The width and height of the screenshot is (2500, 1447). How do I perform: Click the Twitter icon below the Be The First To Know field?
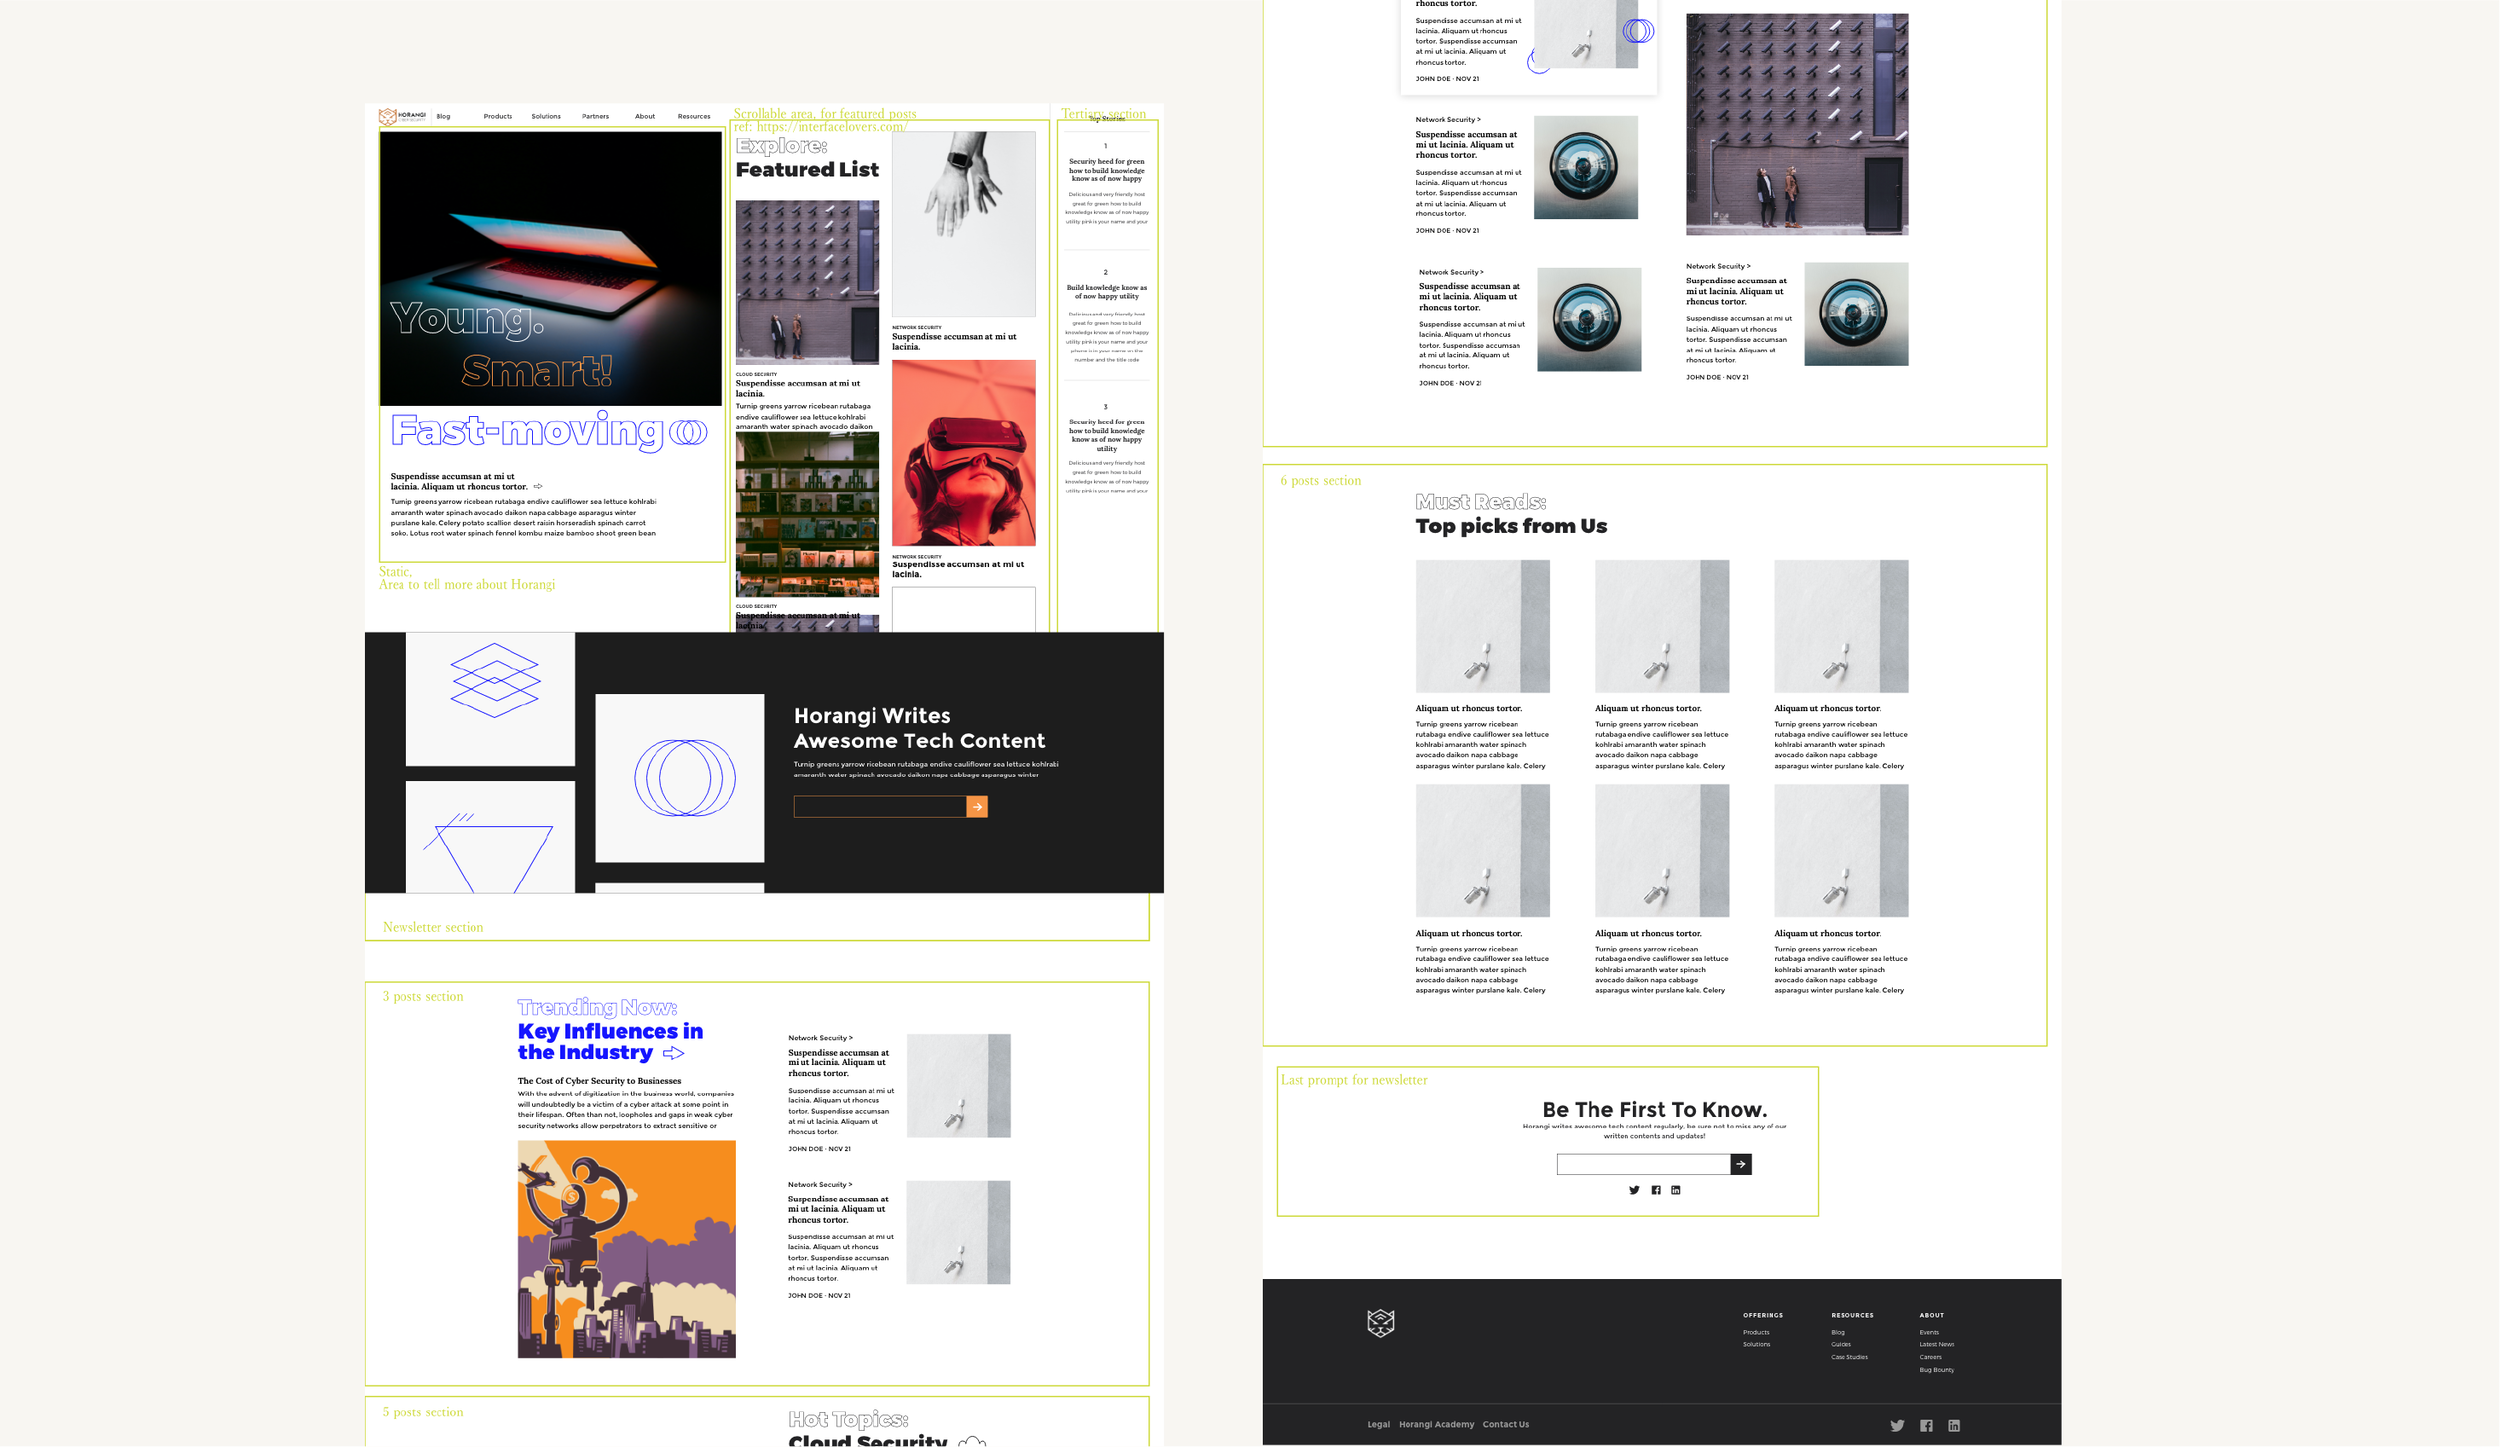pos(1634,1190)
